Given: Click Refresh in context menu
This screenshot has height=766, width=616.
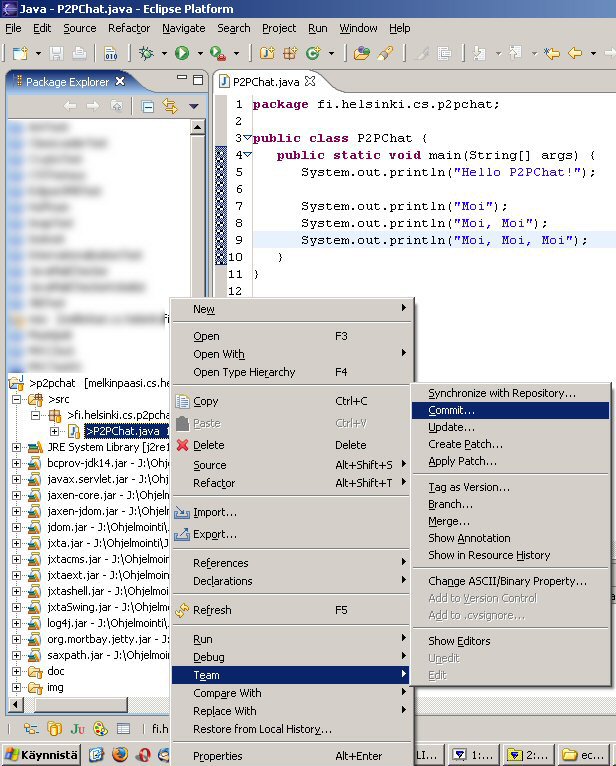Looking at the screenshot, I should point(291,610).
